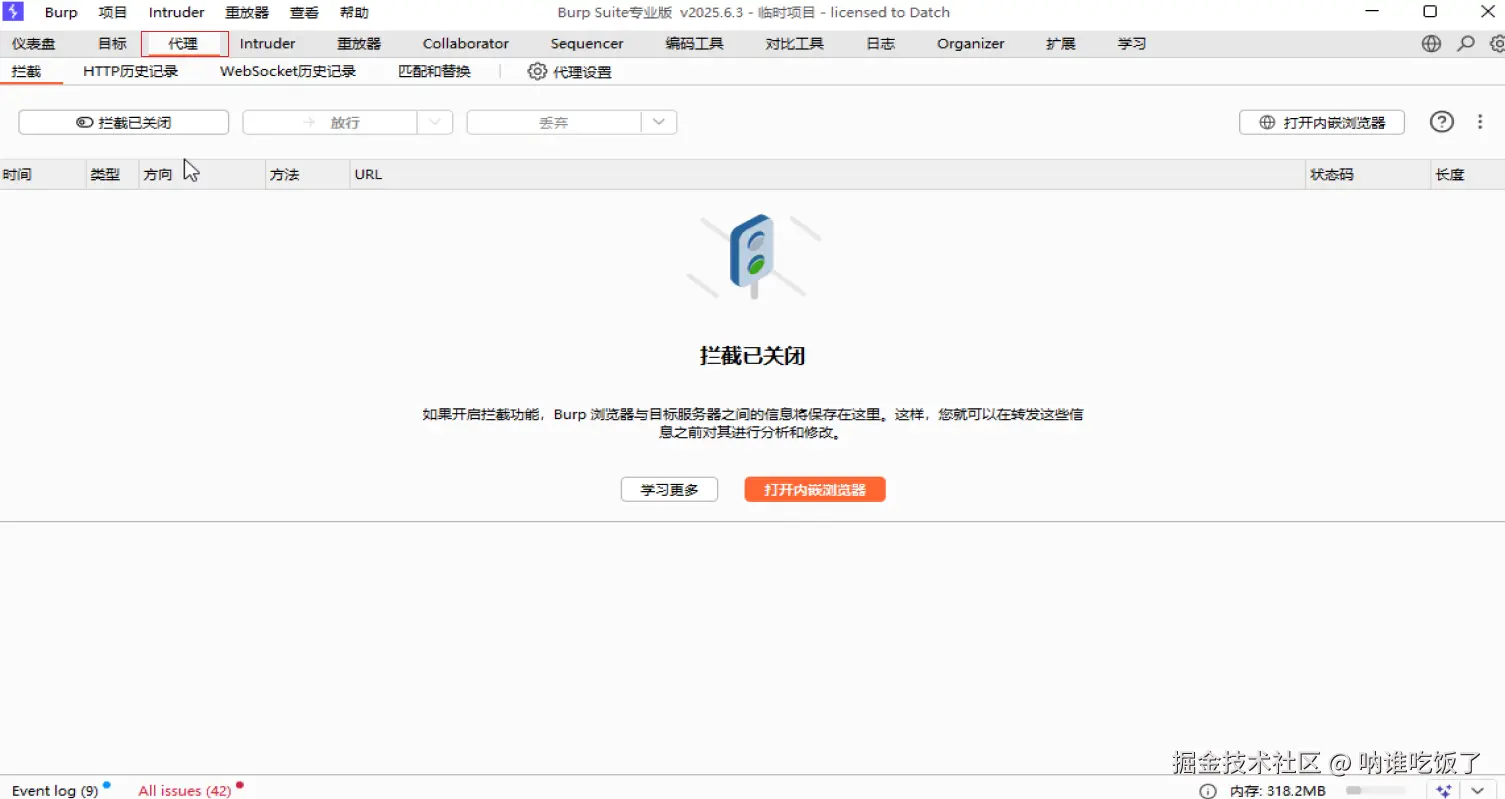Open the 项目 menu
This screenshot has height=799, width=1505.
tap(113, 13)
